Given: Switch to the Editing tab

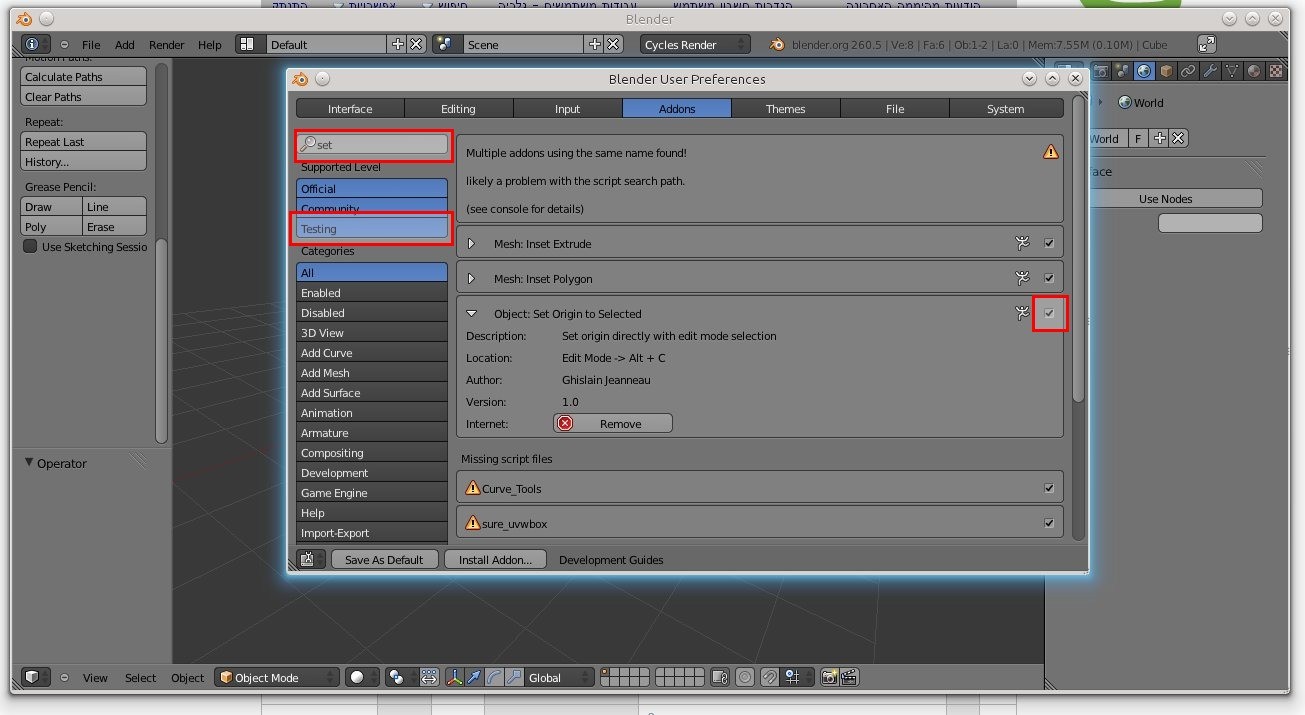Looking at the screenshot, I should pyautogui.click(x=458, y=109).
